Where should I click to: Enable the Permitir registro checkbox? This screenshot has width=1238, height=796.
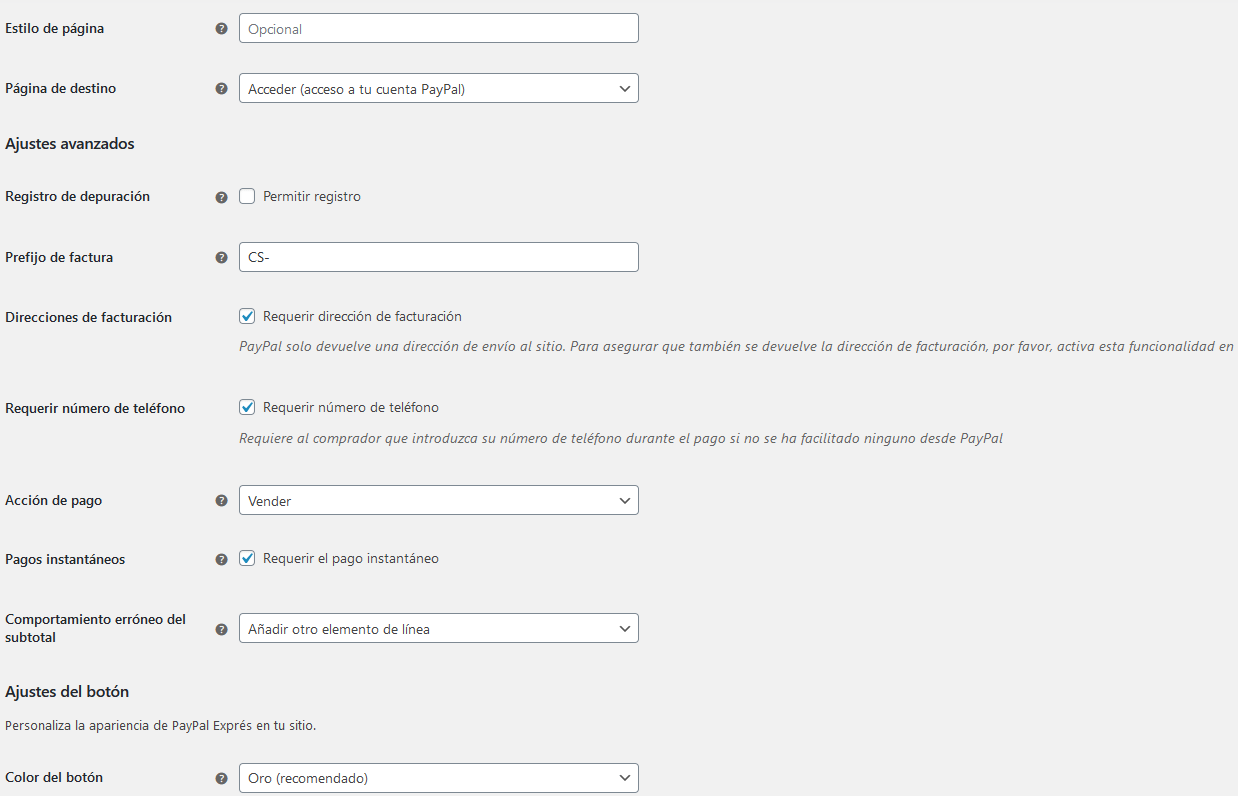point(247,196)
